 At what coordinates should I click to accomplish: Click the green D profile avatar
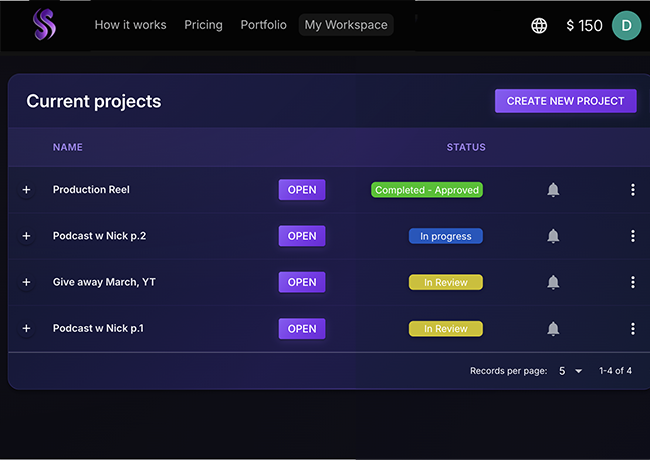[626, 25]
